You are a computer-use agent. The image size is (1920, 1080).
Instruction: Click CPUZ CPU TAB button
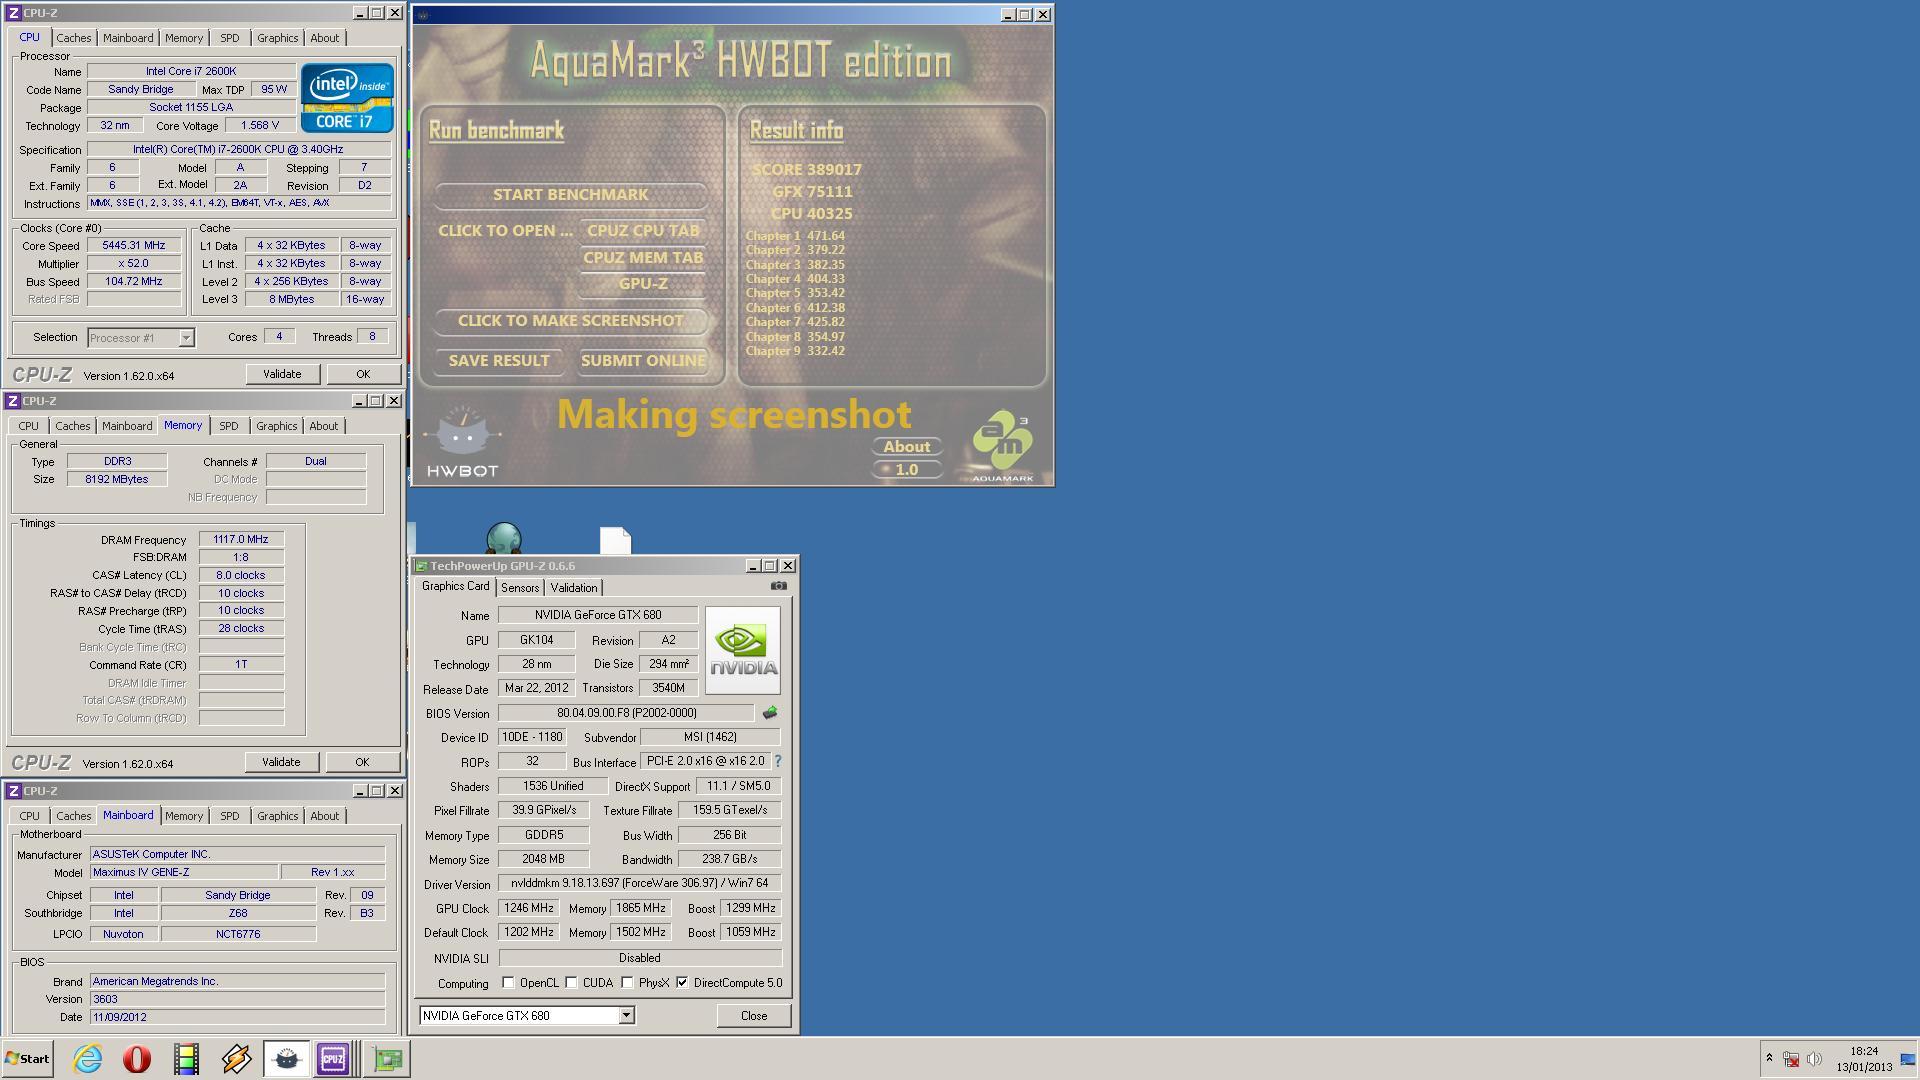(x=643, y=231)
